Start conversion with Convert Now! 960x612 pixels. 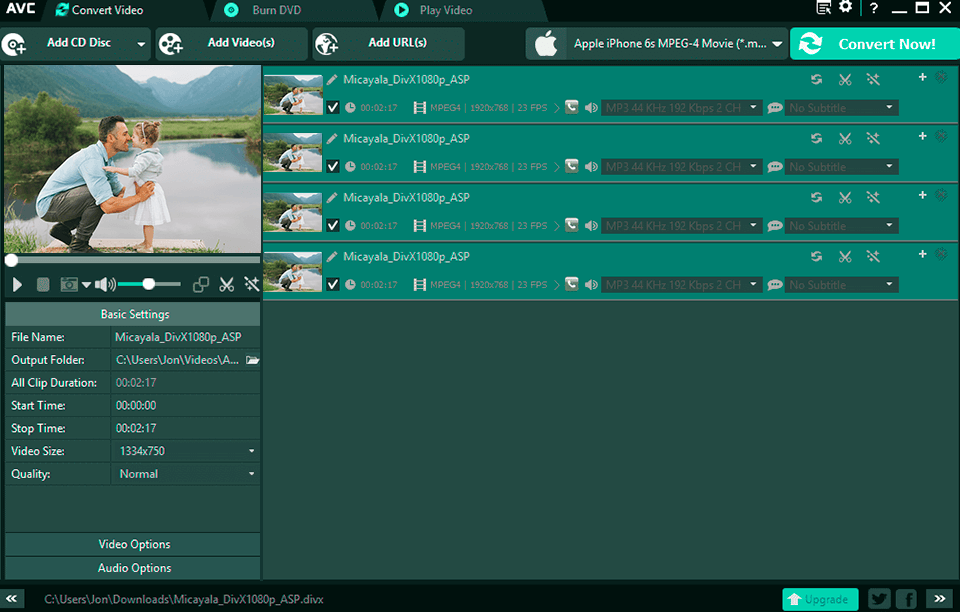coord(884,44)
